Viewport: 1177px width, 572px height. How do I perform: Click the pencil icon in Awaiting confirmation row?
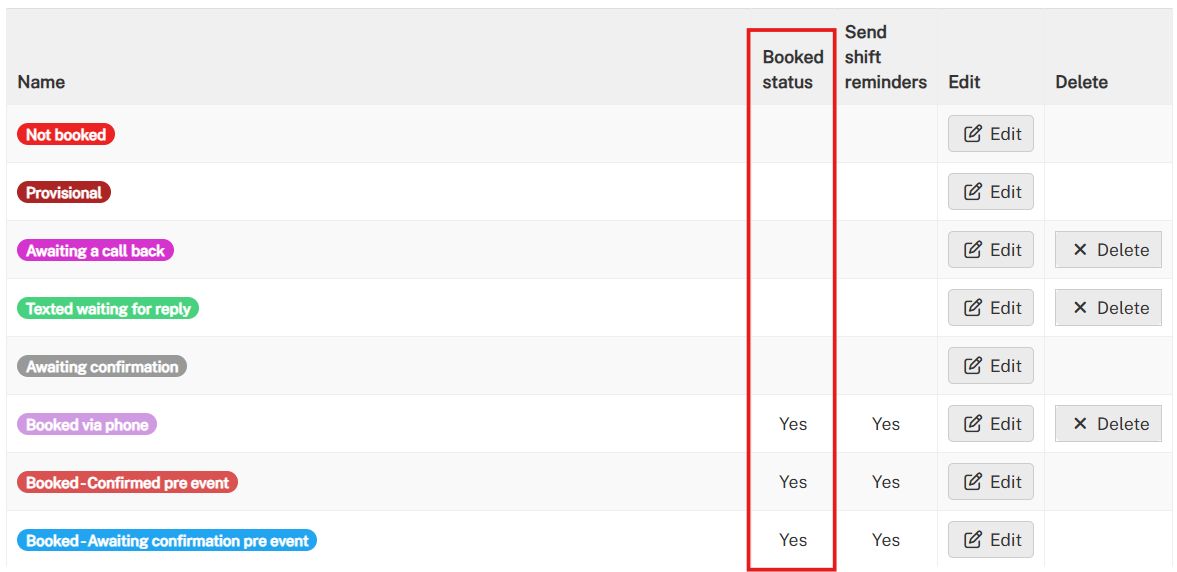pyautogui.click(x=972, y=366)
